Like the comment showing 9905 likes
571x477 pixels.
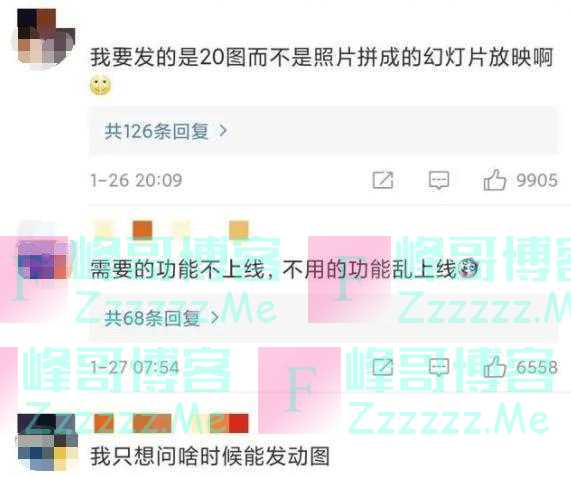(495, 180)
